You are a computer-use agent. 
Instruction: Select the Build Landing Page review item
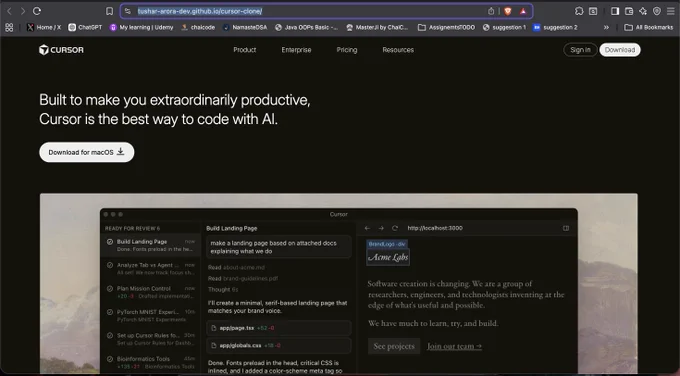coord(150,245)
